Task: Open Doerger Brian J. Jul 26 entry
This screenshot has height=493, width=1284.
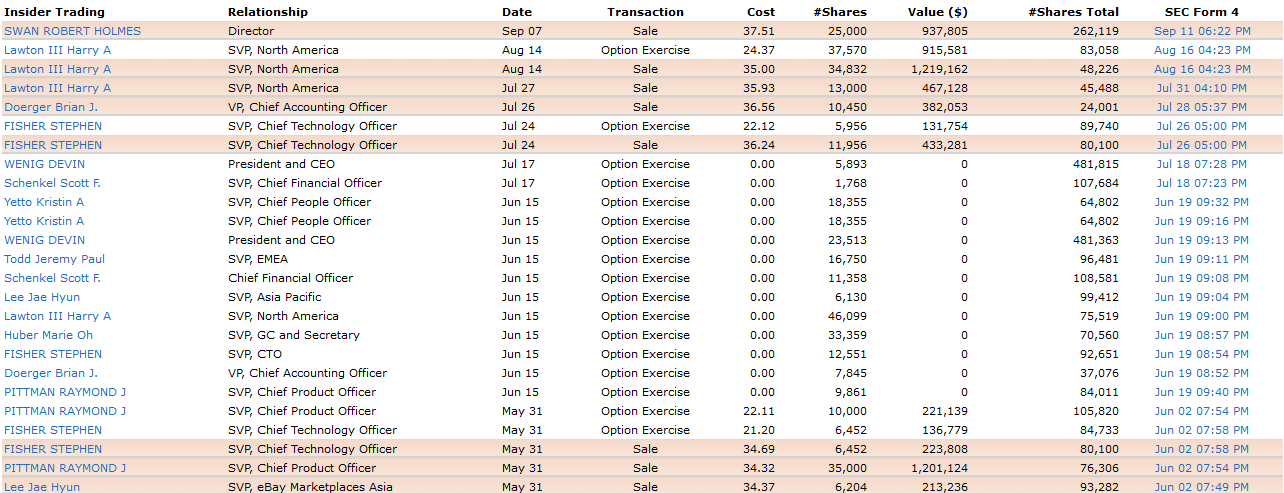Action: (51, 107)
